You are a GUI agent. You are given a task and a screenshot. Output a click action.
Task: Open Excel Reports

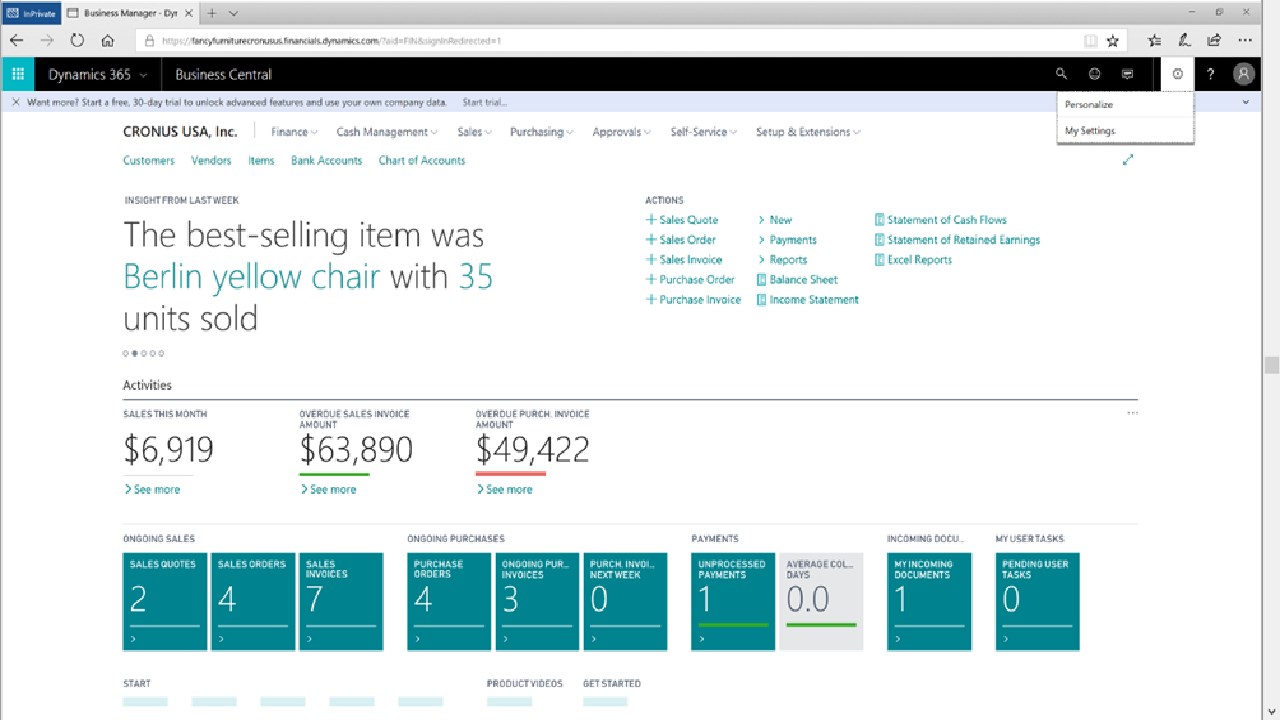tap(913, 260)
